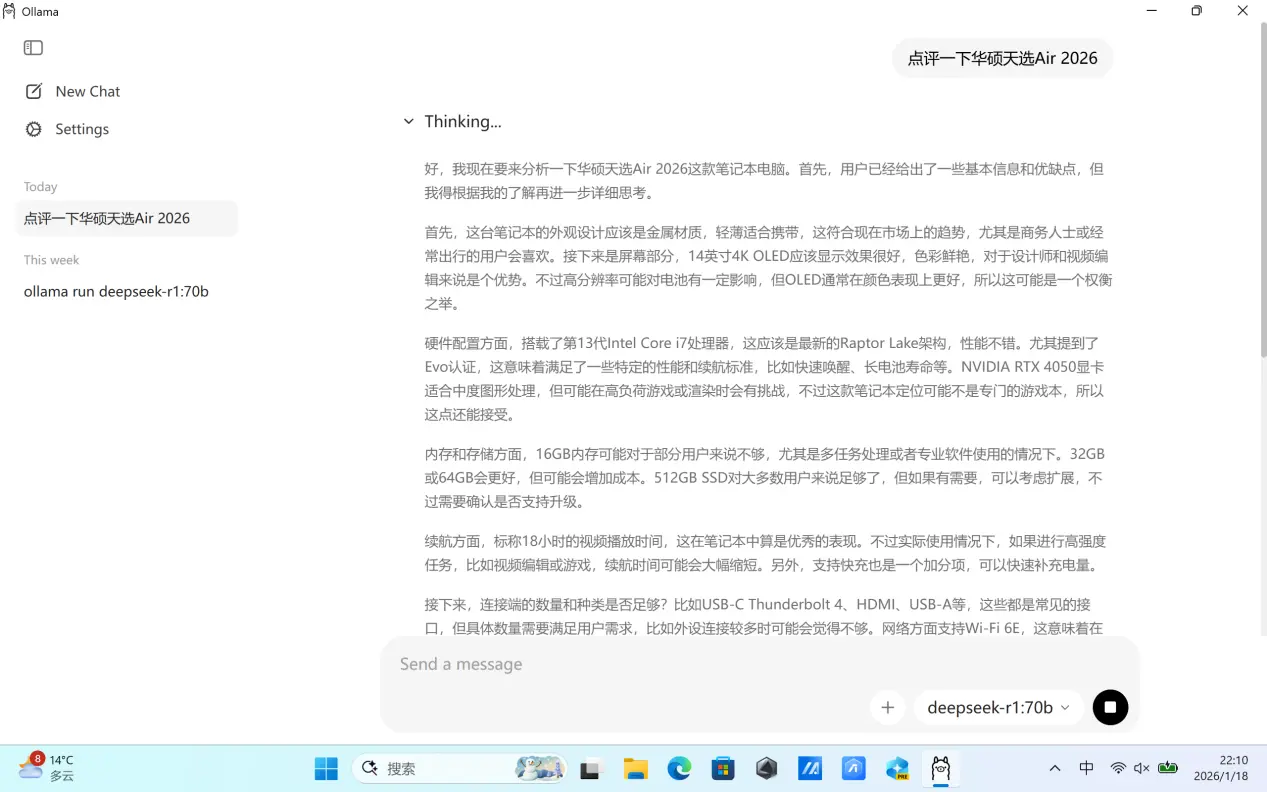Open the light-blue rounded app on taskbar
The width and height of the screenshot is (1267, 792).
pyautogui.click(x=854, y=768)
